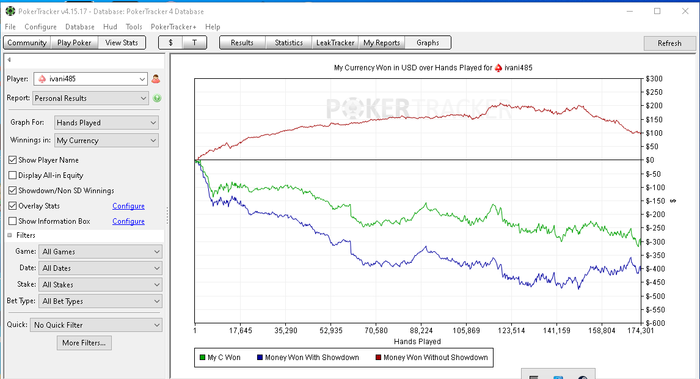Viewport: 700px width, 379px height.
Task: Open the Game filter dropdown
Action: click(x=100, y=252)
